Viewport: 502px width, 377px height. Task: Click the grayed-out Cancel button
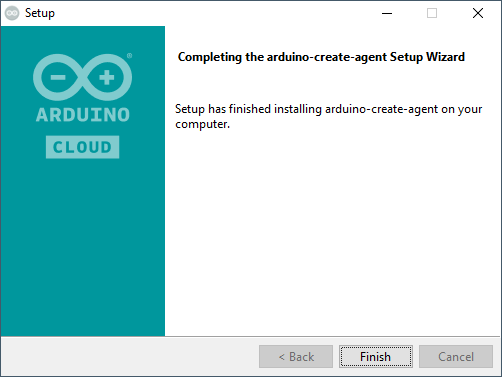456,356
